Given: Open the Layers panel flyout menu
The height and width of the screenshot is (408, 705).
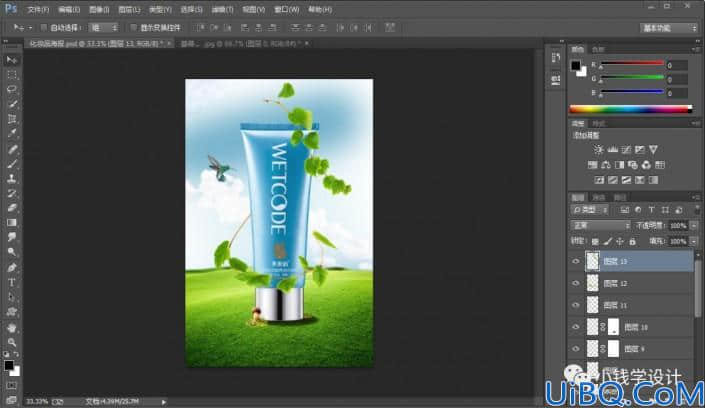Looking at the screenshot, I should pos(696,197).
